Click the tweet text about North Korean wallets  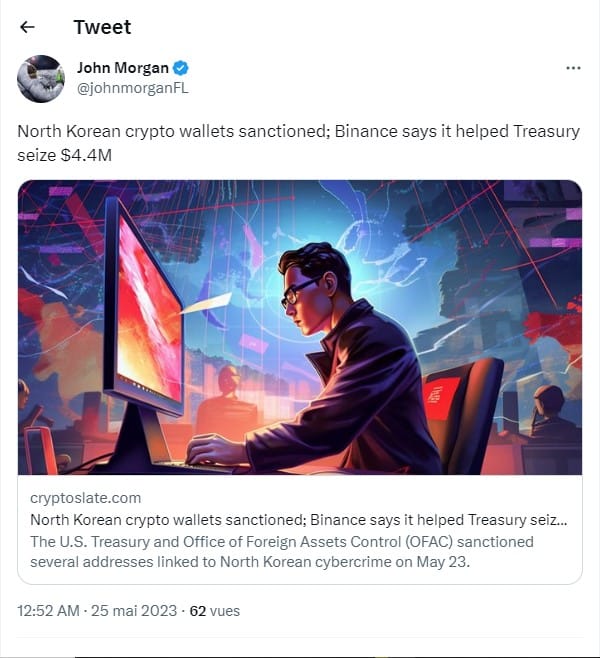pos(298,143)
